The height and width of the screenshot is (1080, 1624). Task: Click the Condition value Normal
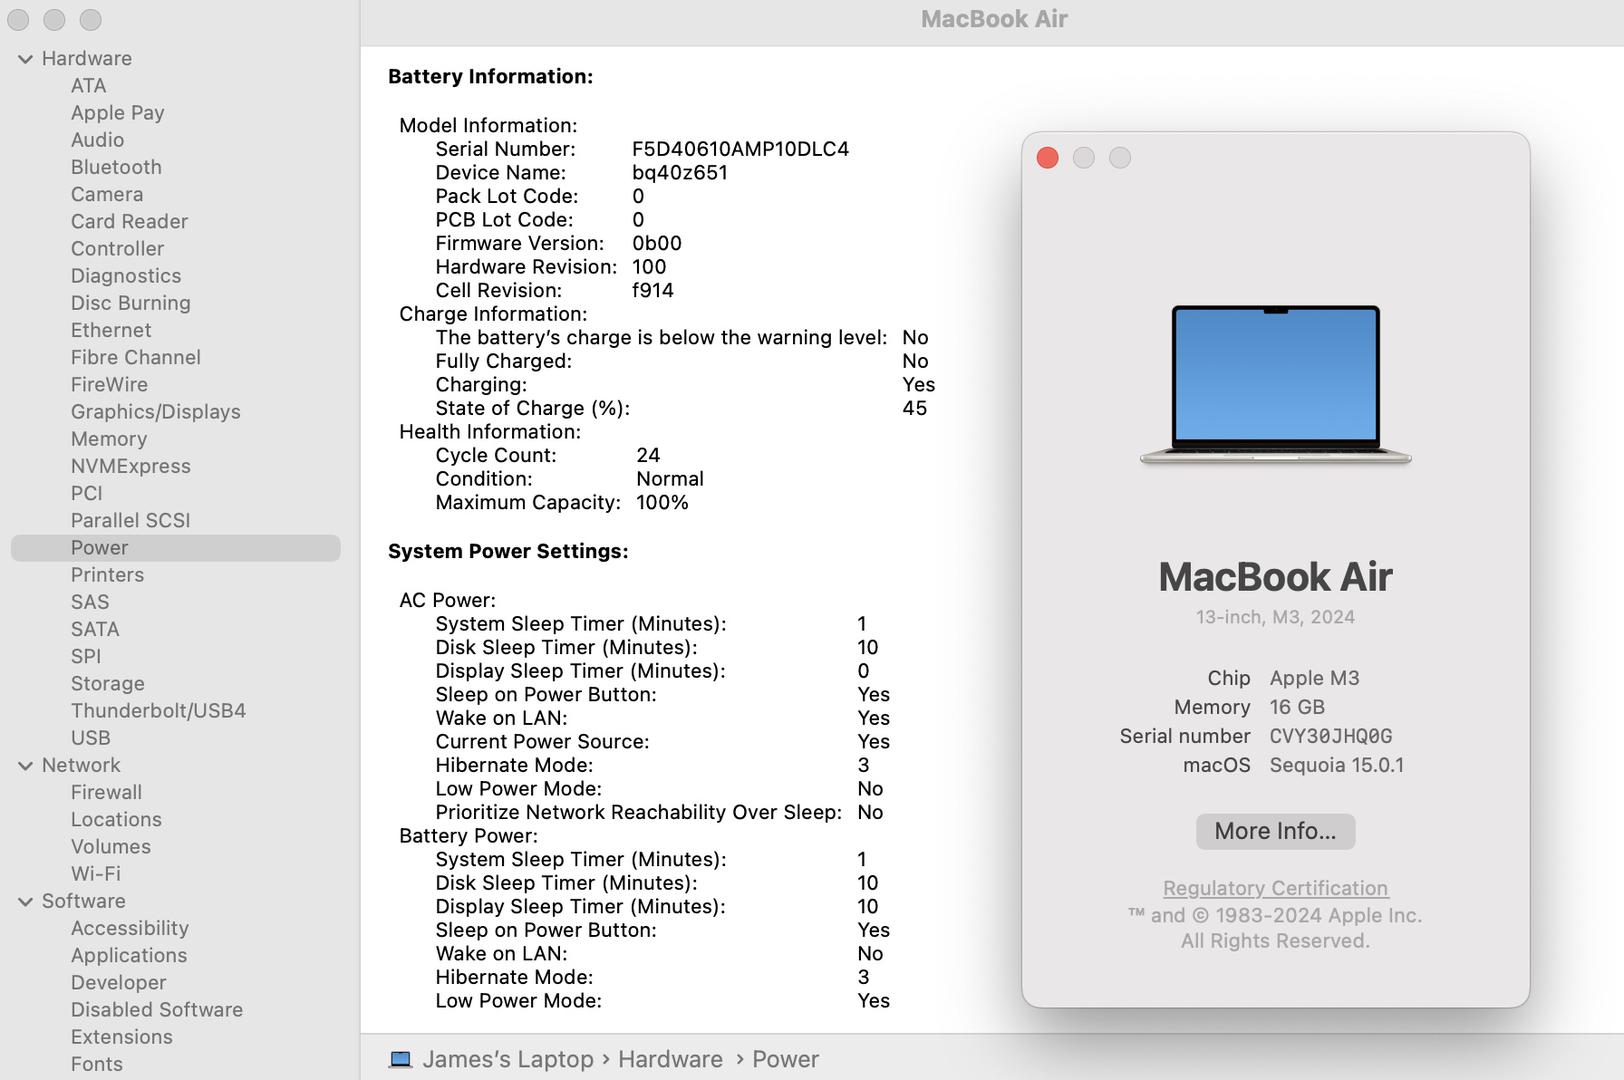pos(670,479)
